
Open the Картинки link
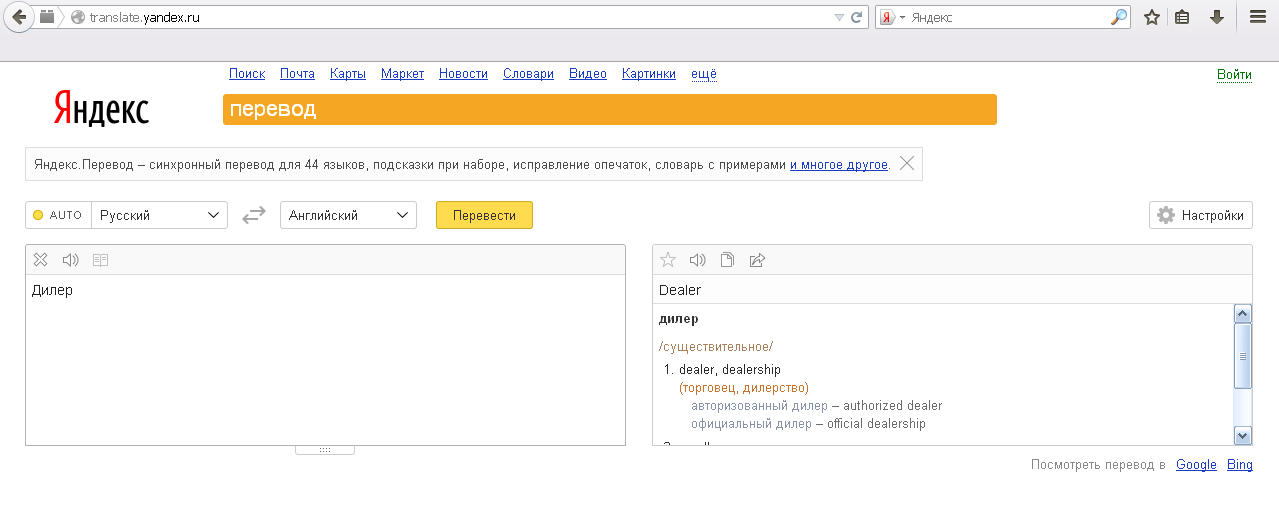click(x=649, y=74)
